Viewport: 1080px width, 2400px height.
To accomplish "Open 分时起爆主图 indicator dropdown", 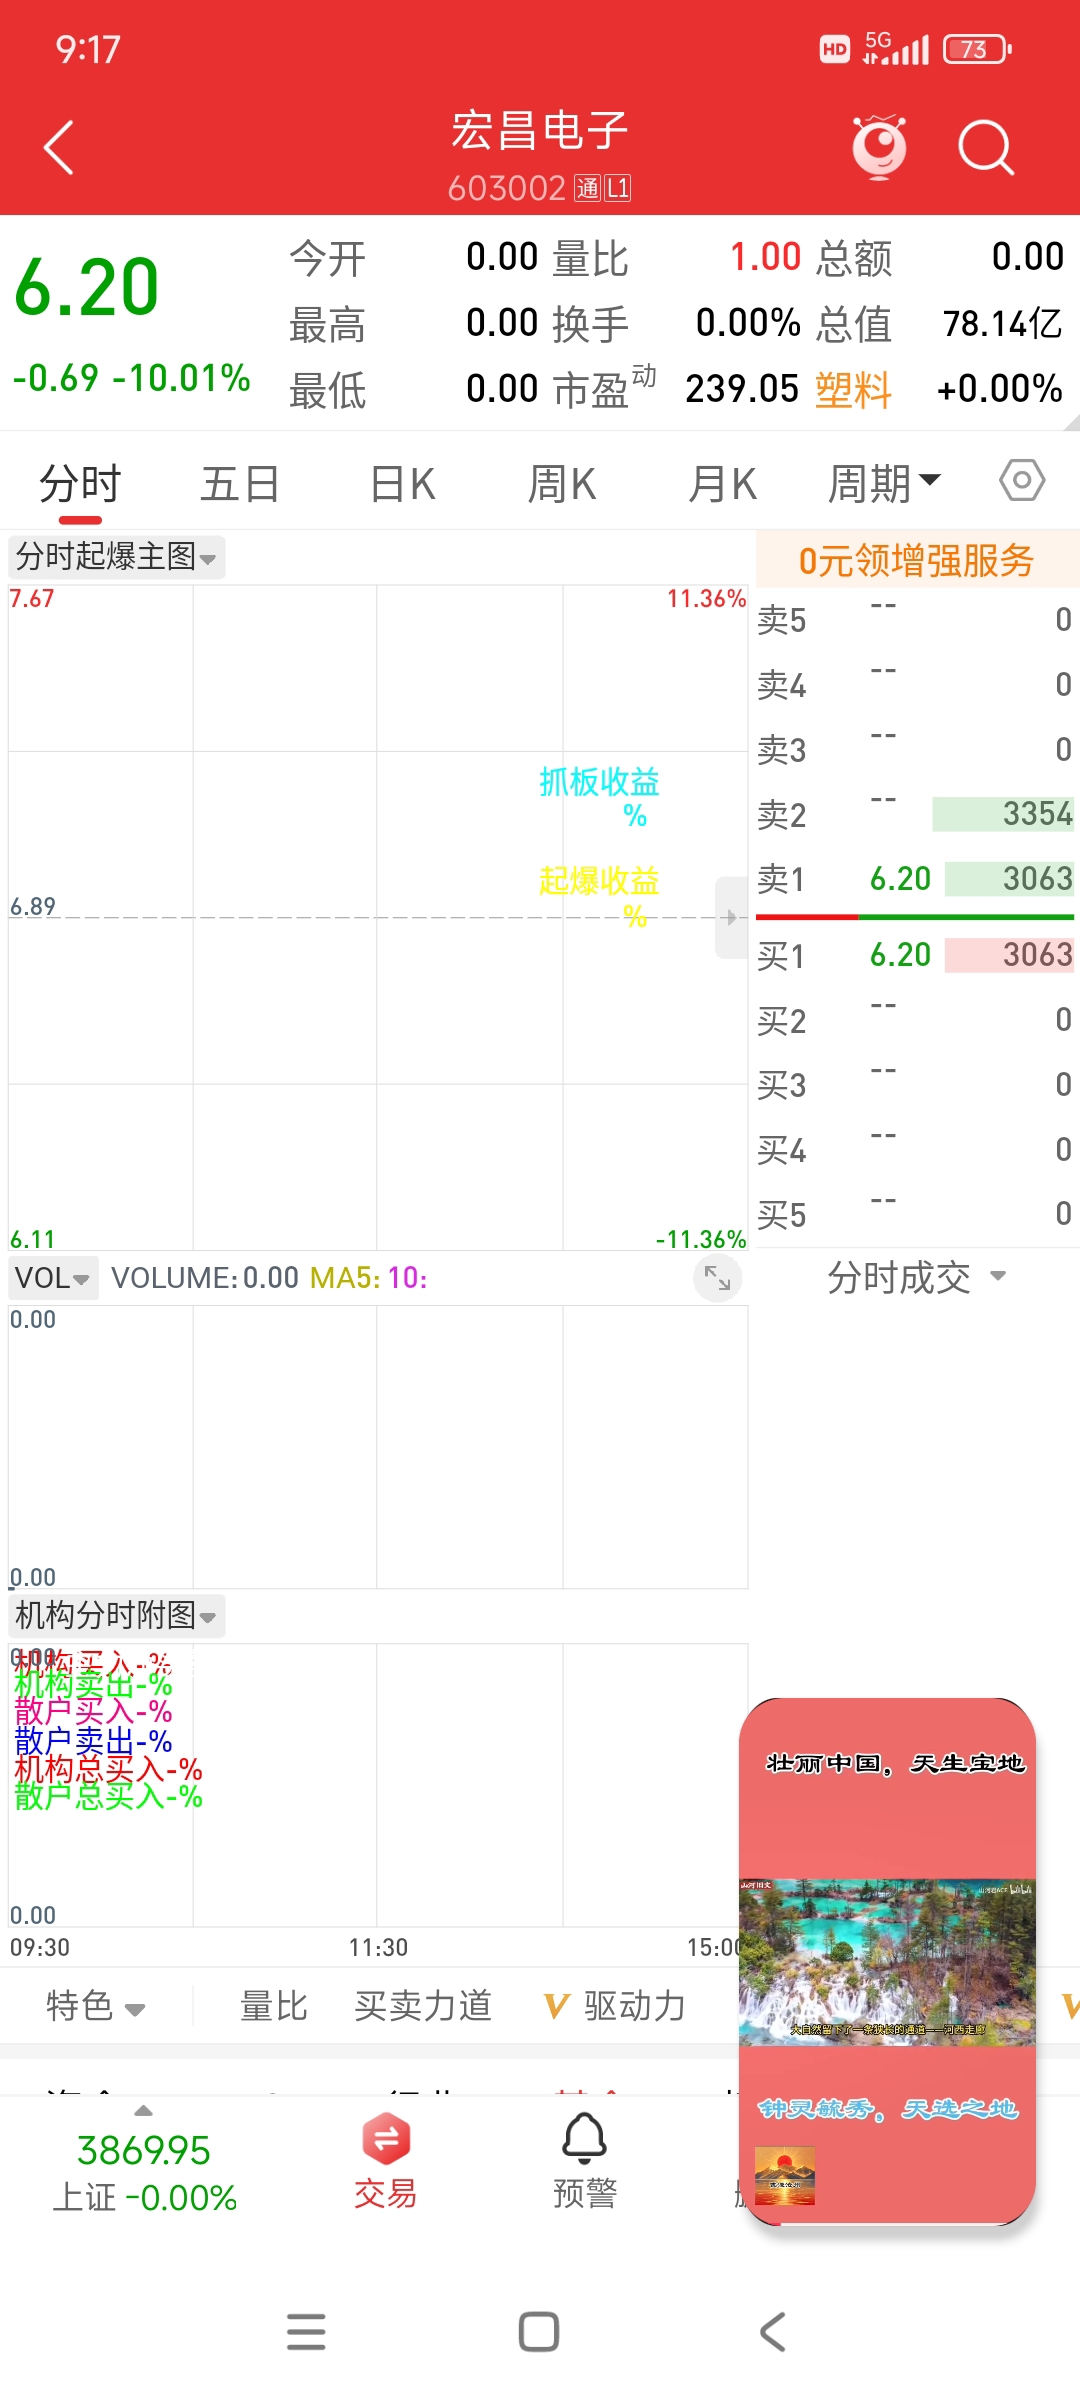I will [116, 557].
